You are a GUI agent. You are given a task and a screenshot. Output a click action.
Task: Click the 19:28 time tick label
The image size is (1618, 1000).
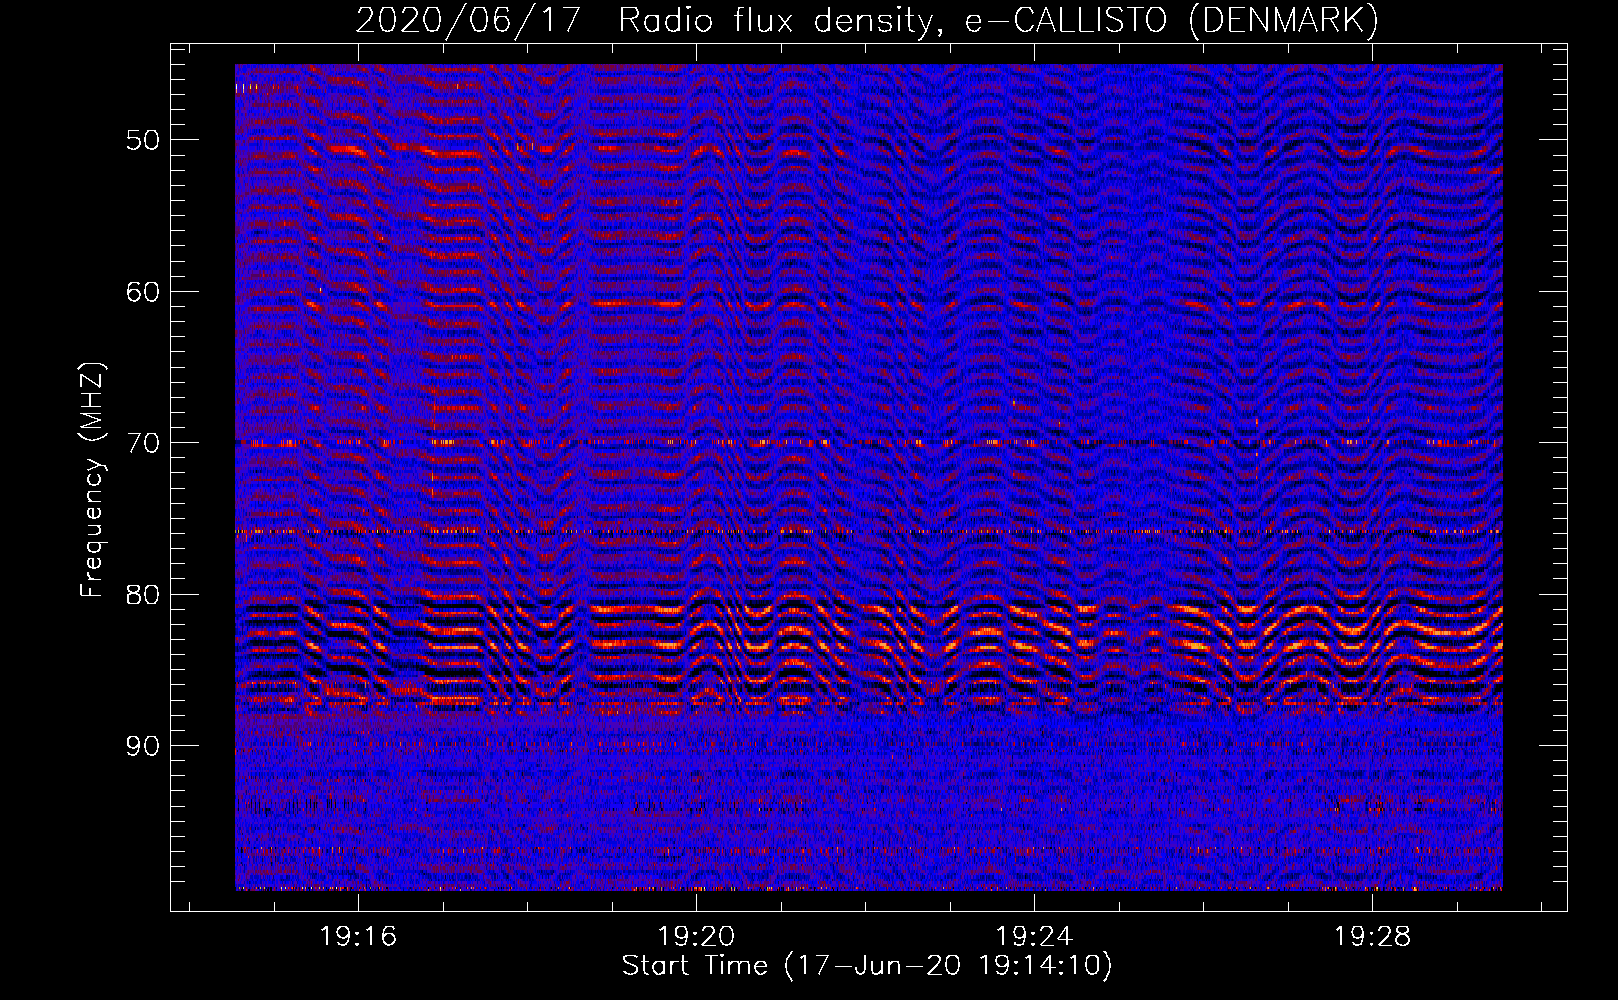tap(1372, 936)
